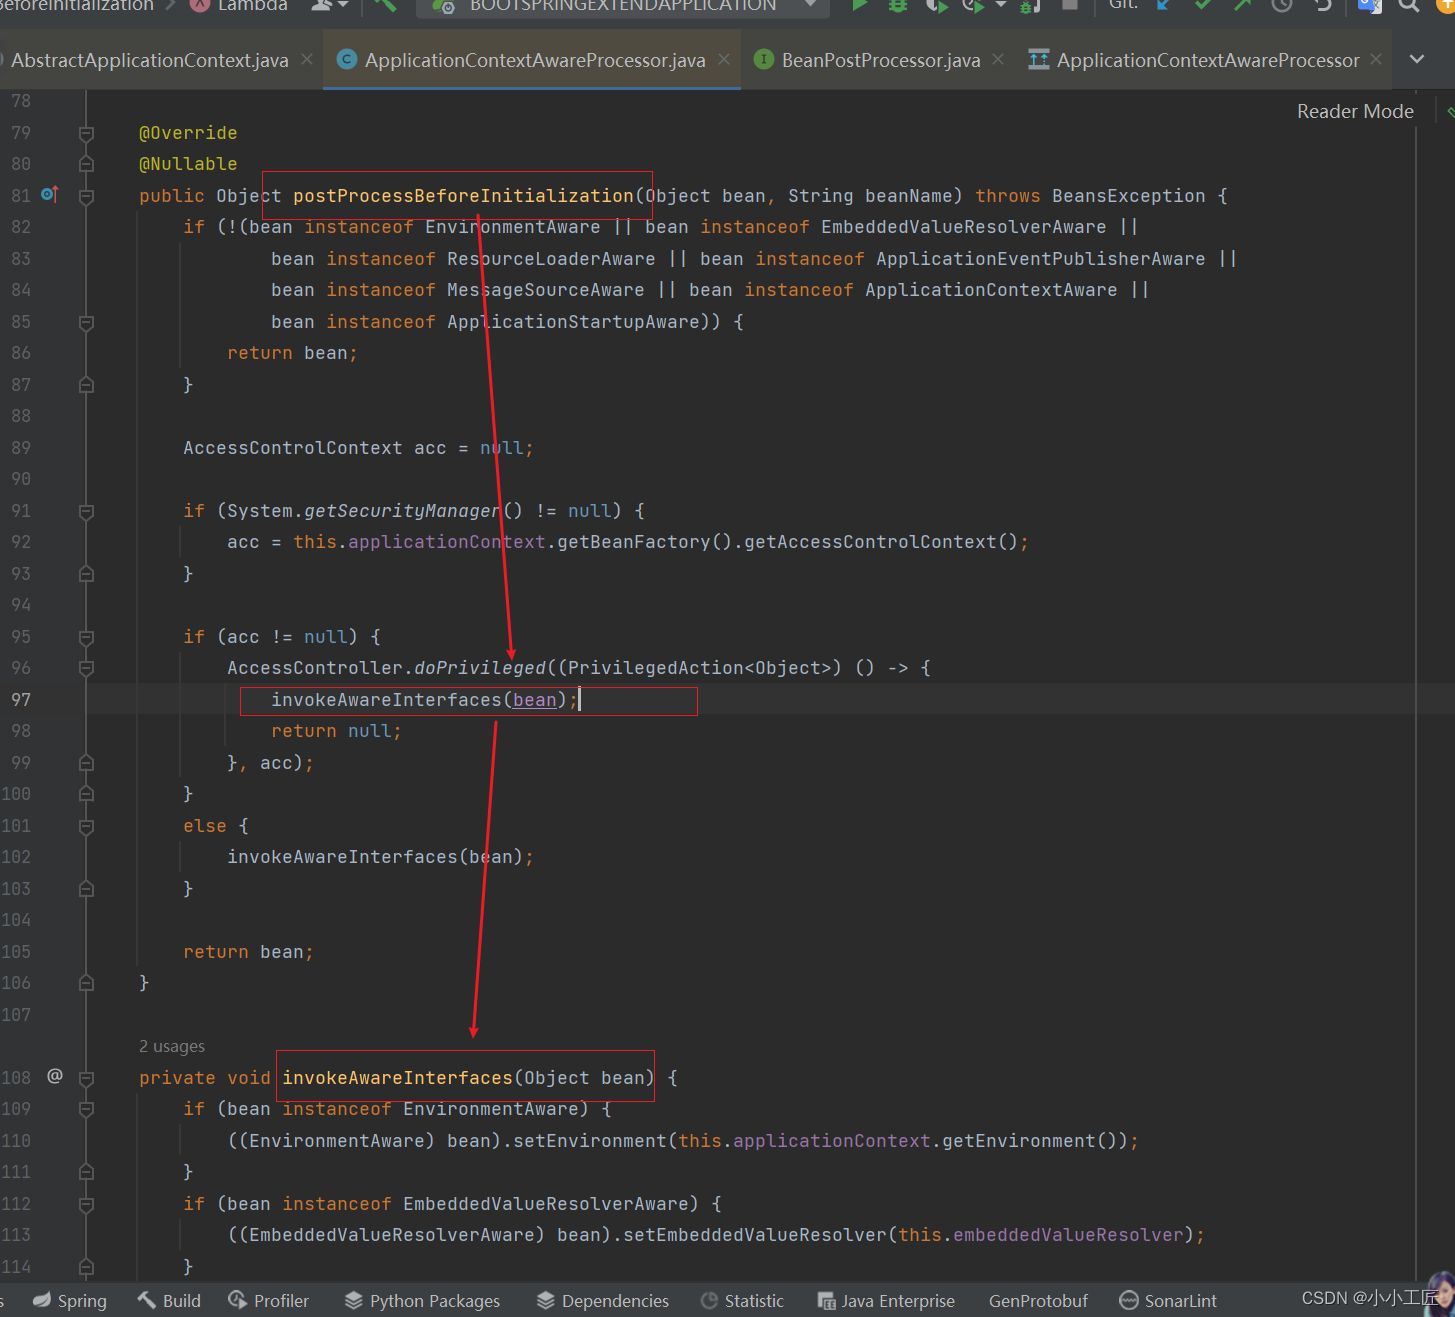
Task: Collapse the postProcessBeforeInitialization method at line 81
Action: coord(87,196)
